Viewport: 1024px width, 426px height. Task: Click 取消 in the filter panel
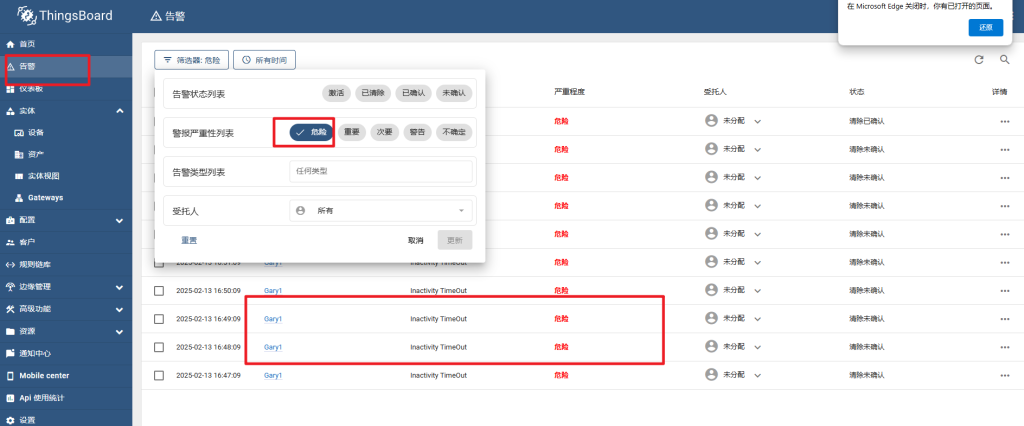tap(415, 240)
